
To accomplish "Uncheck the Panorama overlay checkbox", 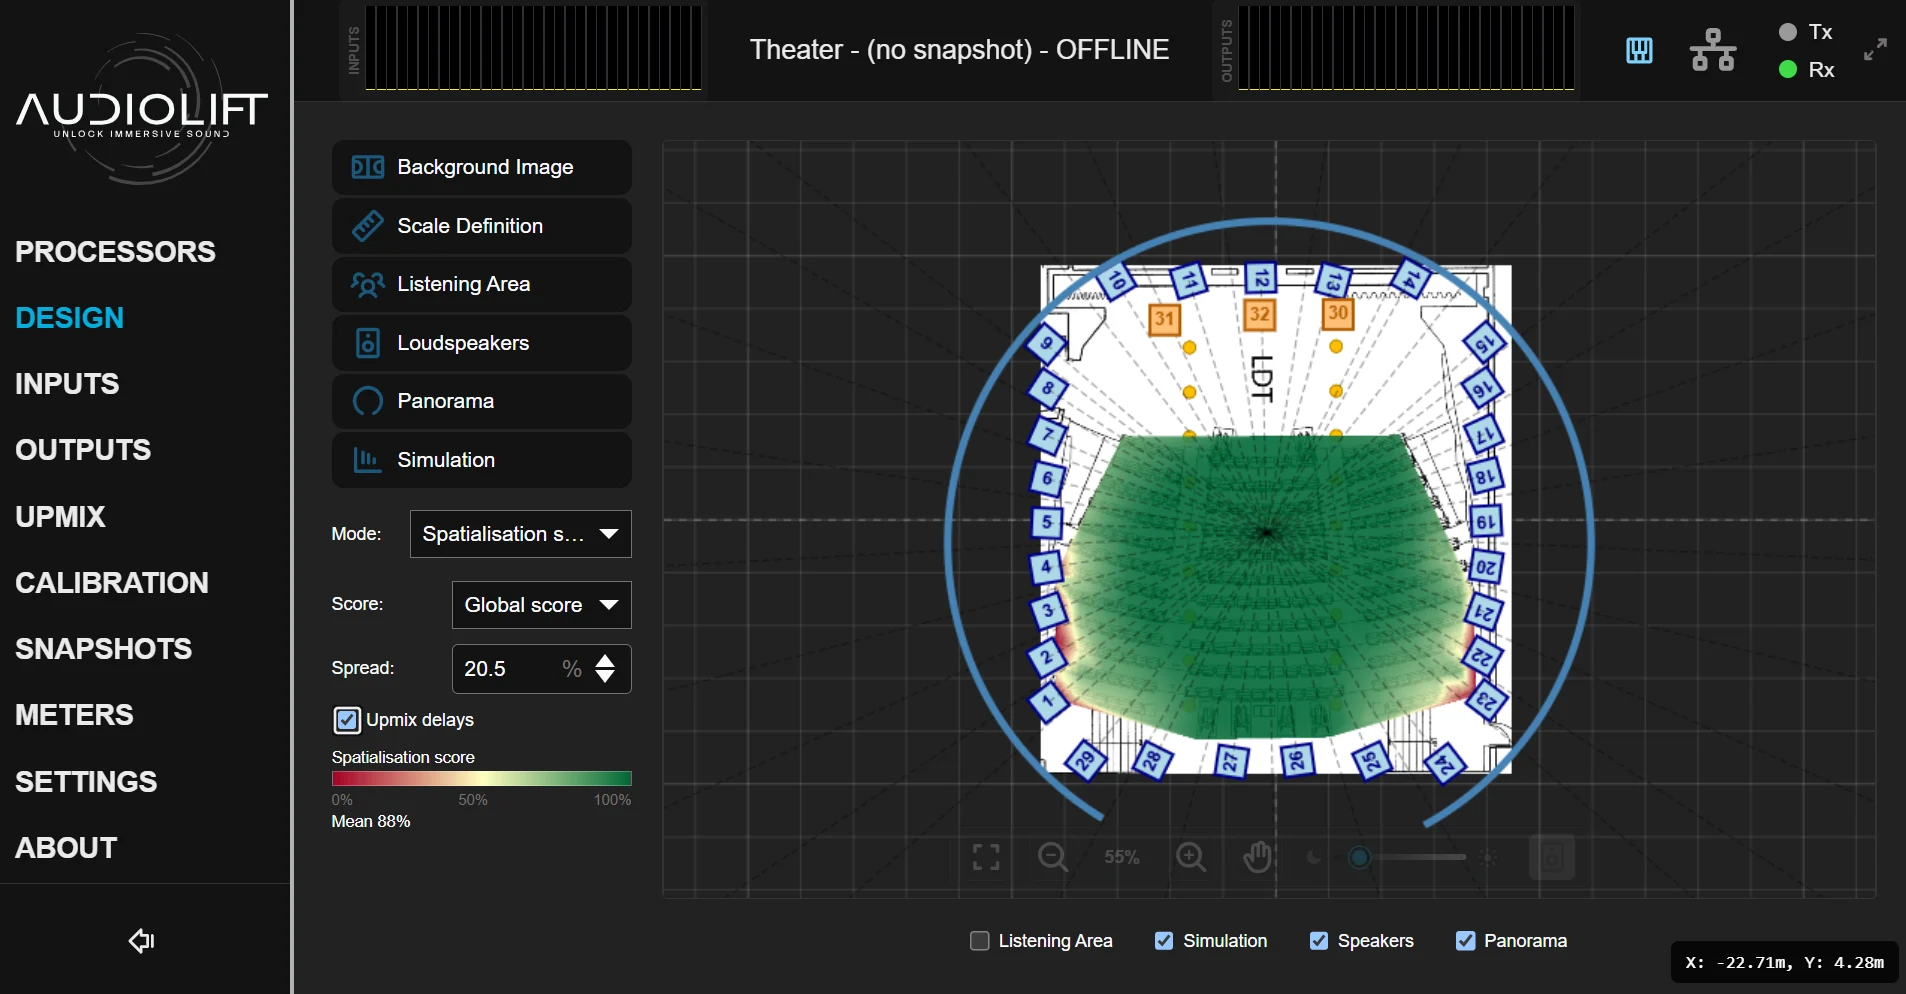I will [x=1466, y=941].
